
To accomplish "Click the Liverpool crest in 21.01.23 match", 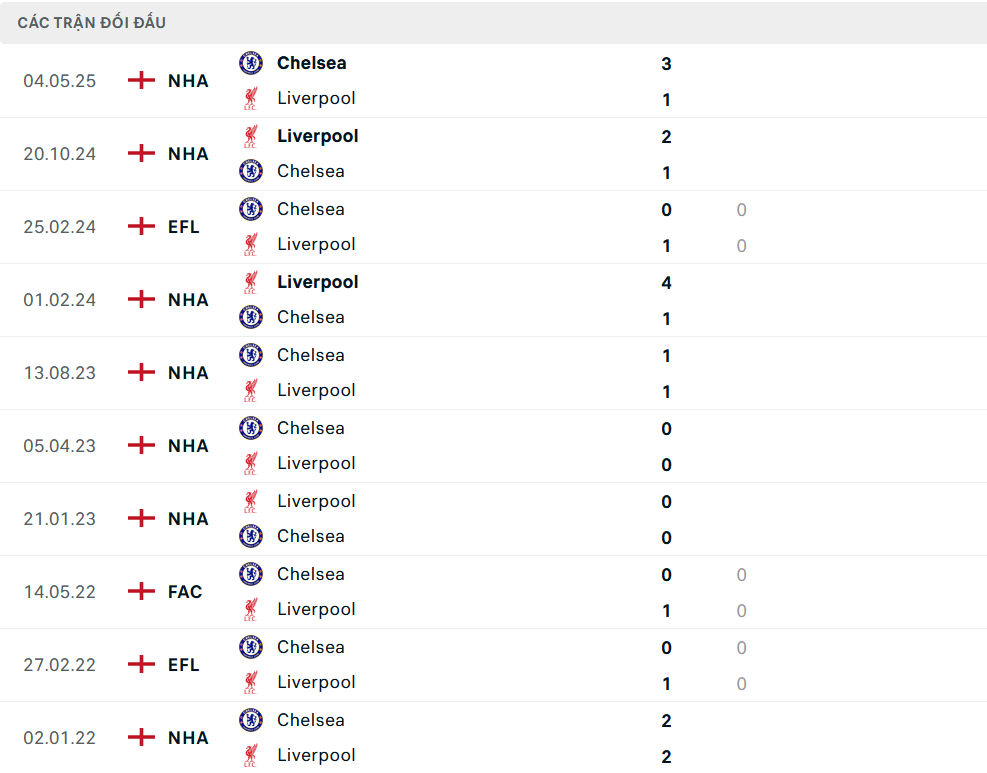I will pos(251,501).
